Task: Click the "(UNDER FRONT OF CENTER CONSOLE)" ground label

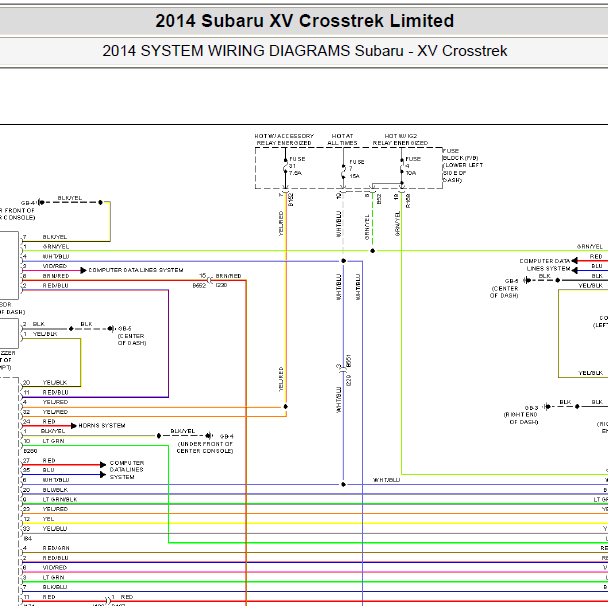Action: [x=205, y=447]
